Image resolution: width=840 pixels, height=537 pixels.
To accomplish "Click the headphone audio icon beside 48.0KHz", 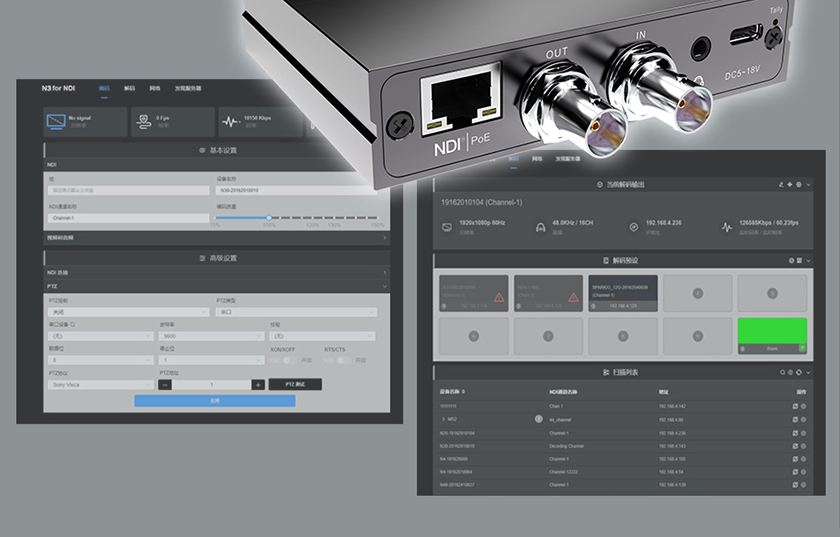I will 541,227.
